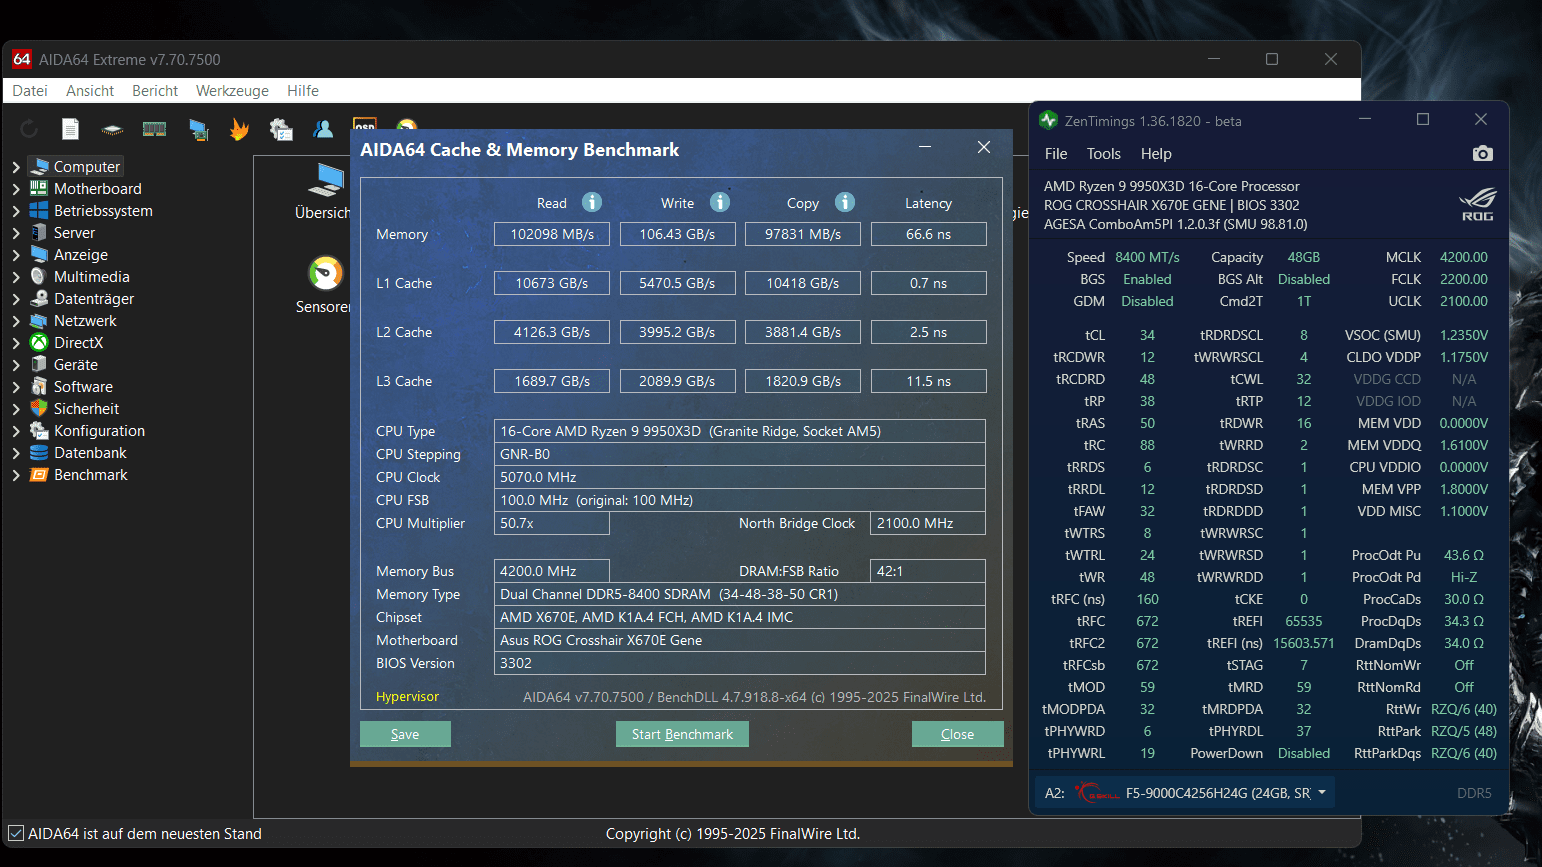
Task: Open the memory module toolbar icon
Action: point(154,129)
